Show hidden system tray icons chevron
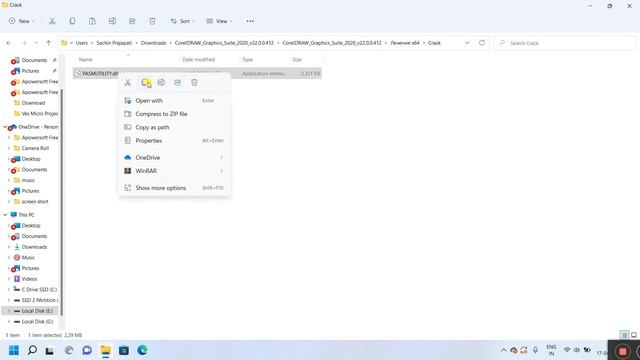This screenshot has width=640, height=360. (x=503, y=350)
